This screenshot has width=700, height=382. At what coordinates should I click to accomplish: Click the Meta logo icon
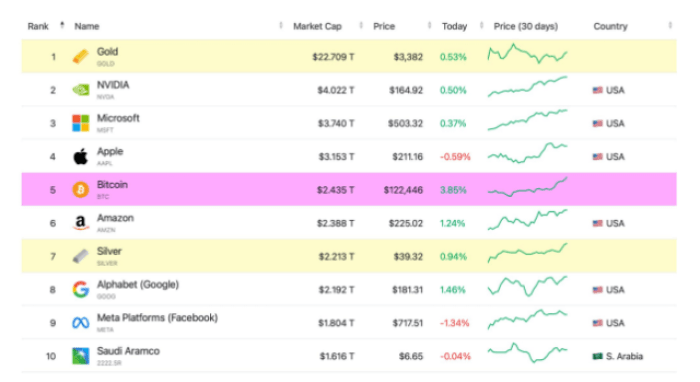click(x=81, y=323)
